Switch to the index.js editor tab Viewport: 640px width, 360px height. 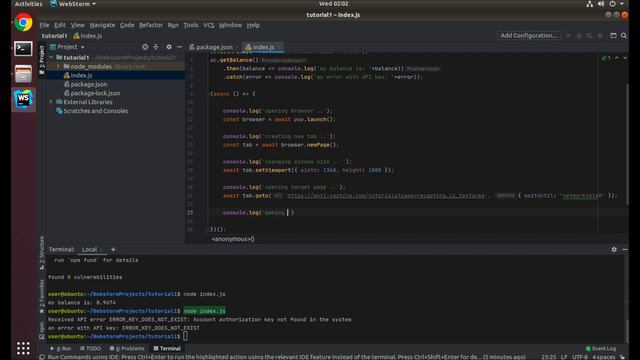(x=262, y=47)
